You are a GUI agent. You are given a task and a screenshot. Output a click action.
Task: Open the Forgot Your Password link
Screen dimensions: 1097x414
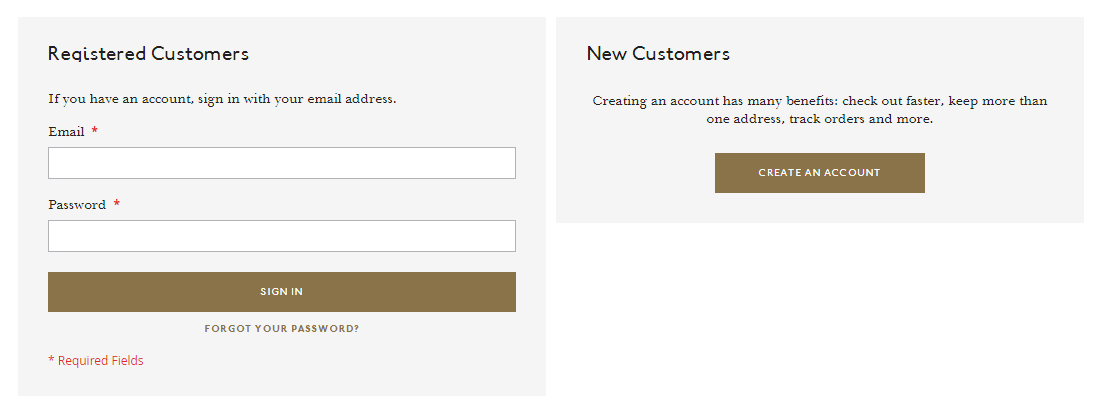click(x=281, y=328)
